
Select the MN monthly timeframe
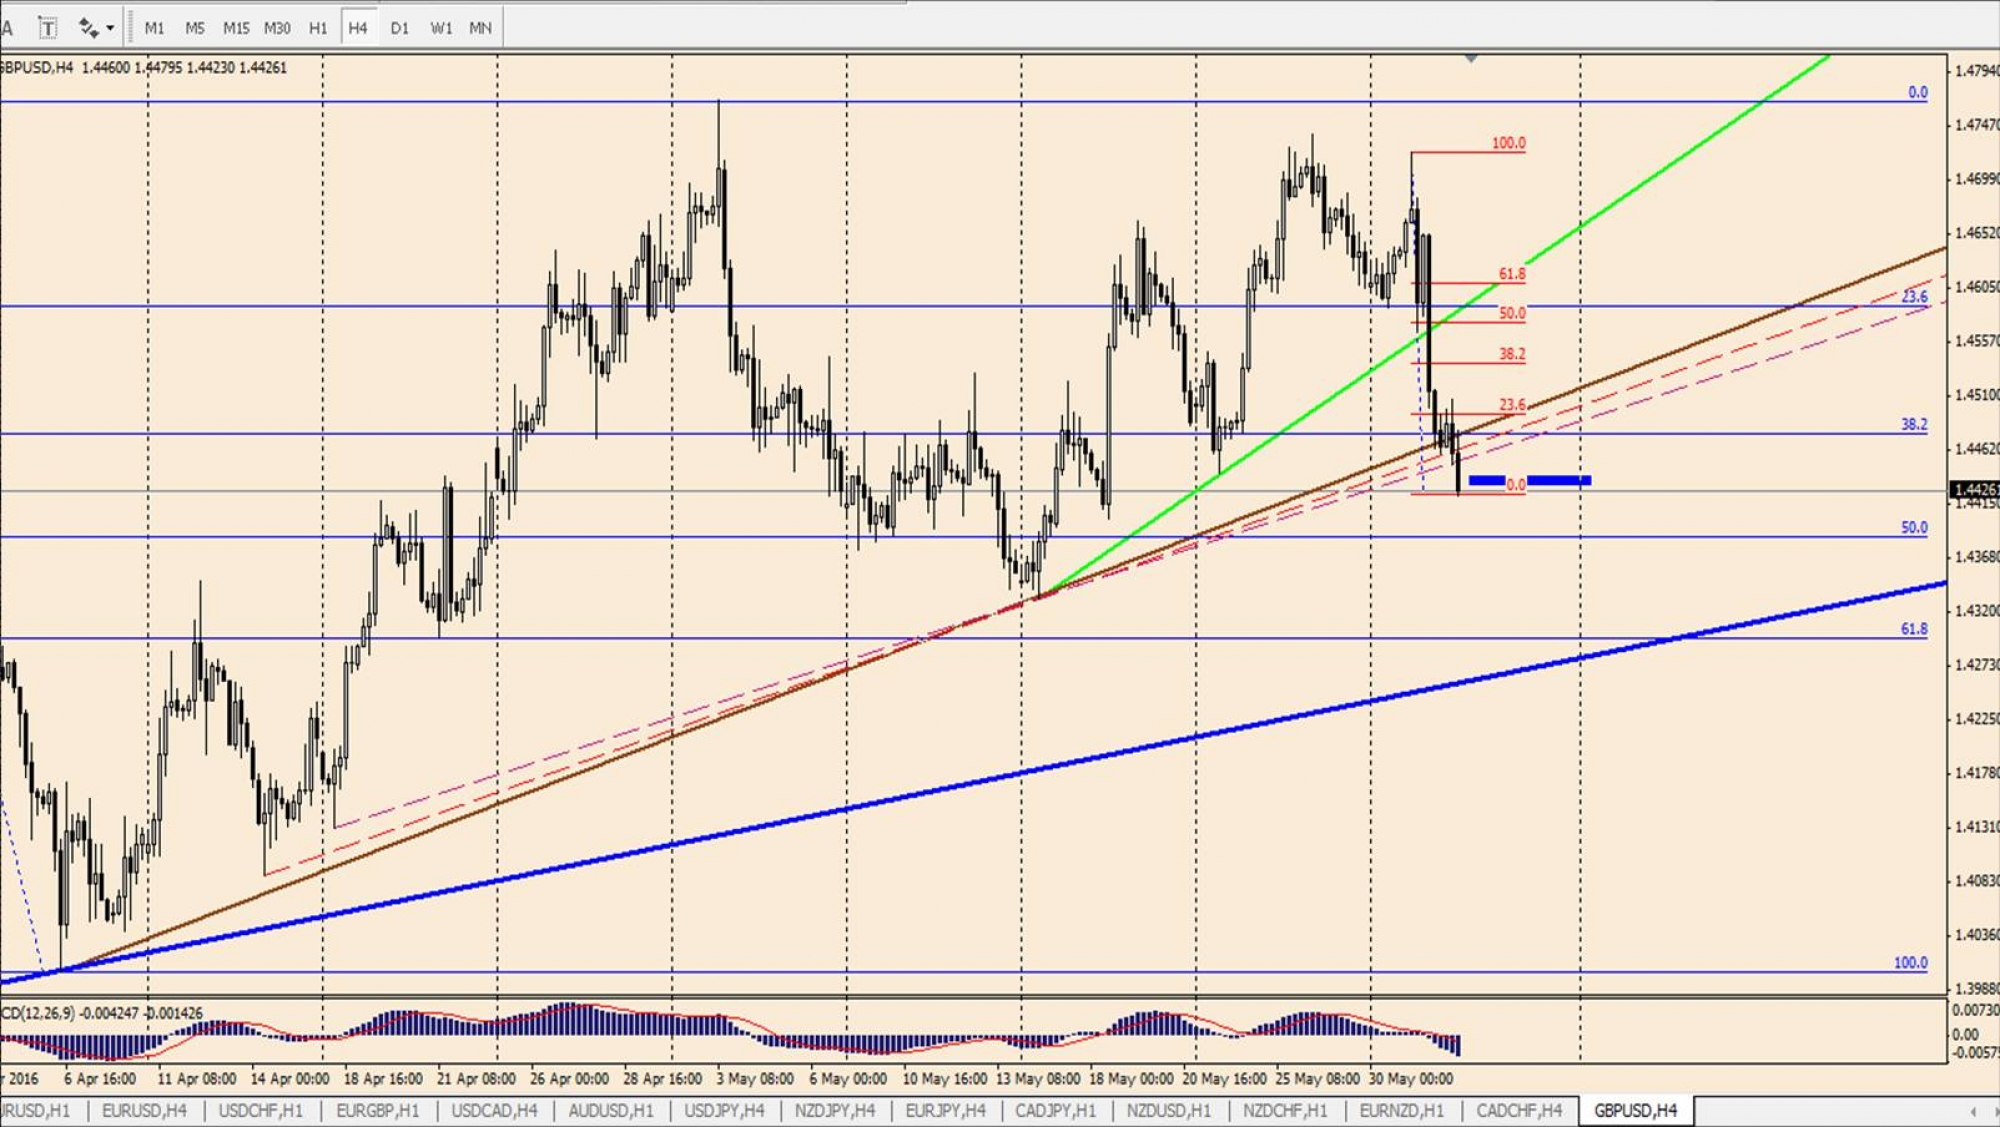coord(480,28)
